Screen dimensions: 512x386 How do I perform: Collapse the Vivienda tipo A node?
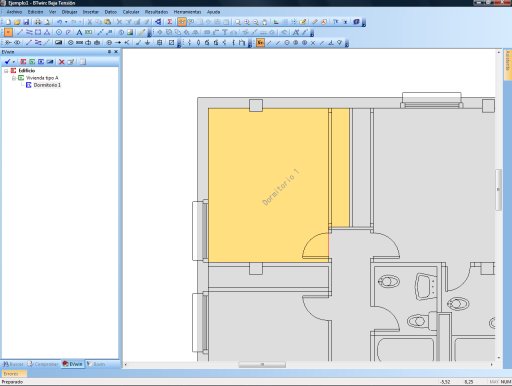(x=14, y=78)
